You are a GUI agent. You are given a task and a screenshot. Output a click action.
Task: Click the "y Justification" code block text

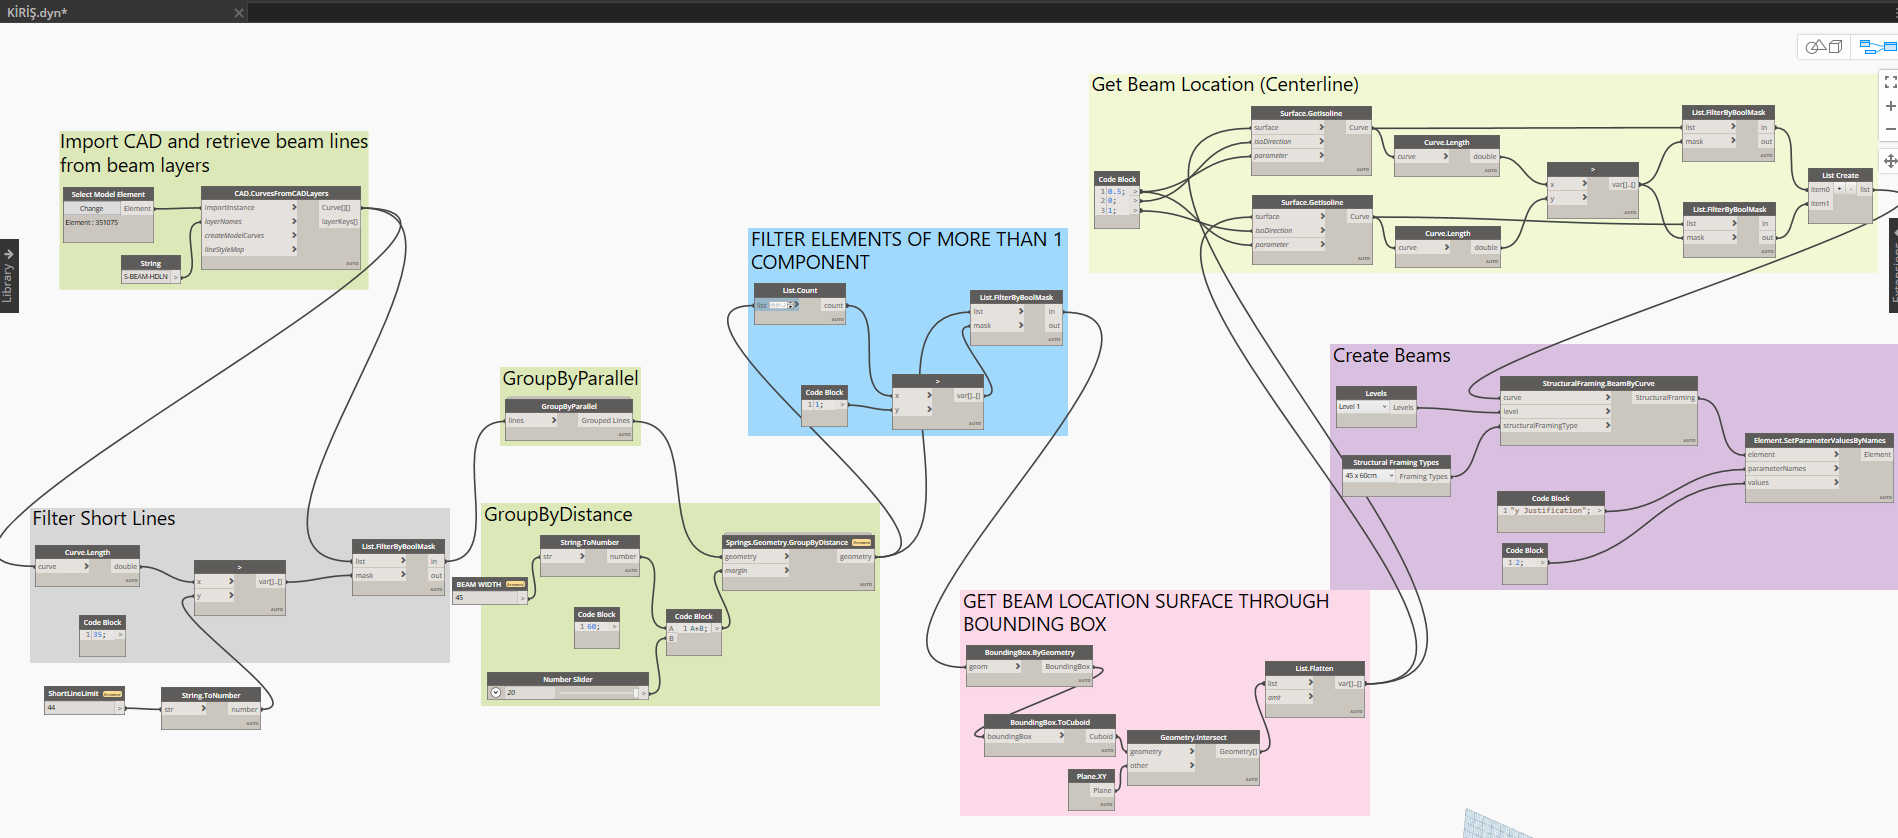(x=1551, y=511)
